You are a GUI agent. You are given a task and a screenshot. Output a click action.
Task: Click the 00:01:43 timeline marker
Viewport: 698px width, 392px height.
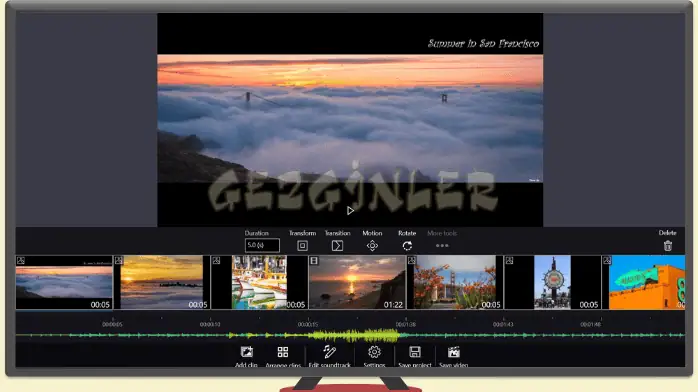point(503,324)
